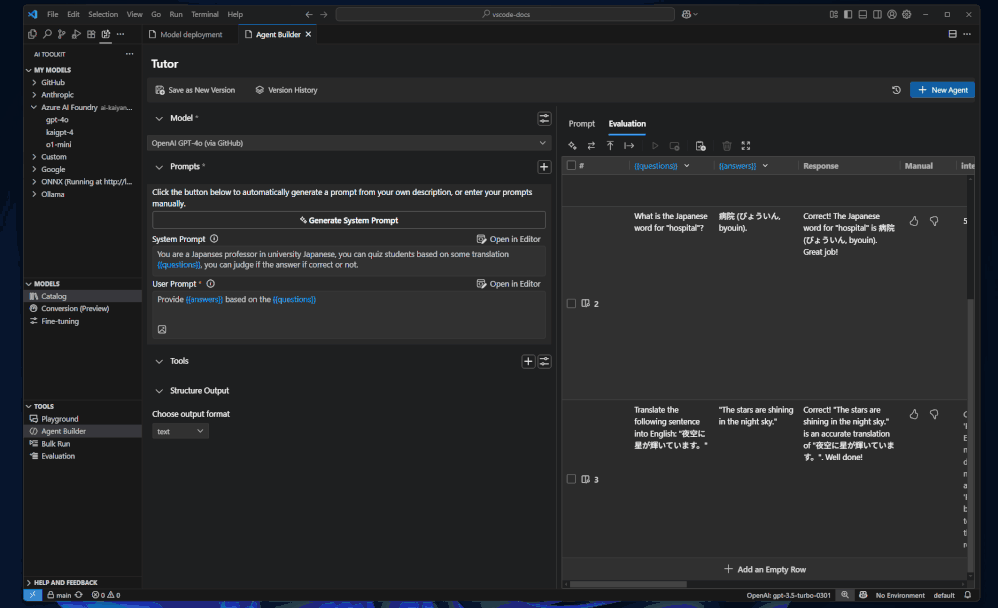Click the fullscreen expand icon in Evaluation toolbar
998x608 pixels.
[745, 146]
